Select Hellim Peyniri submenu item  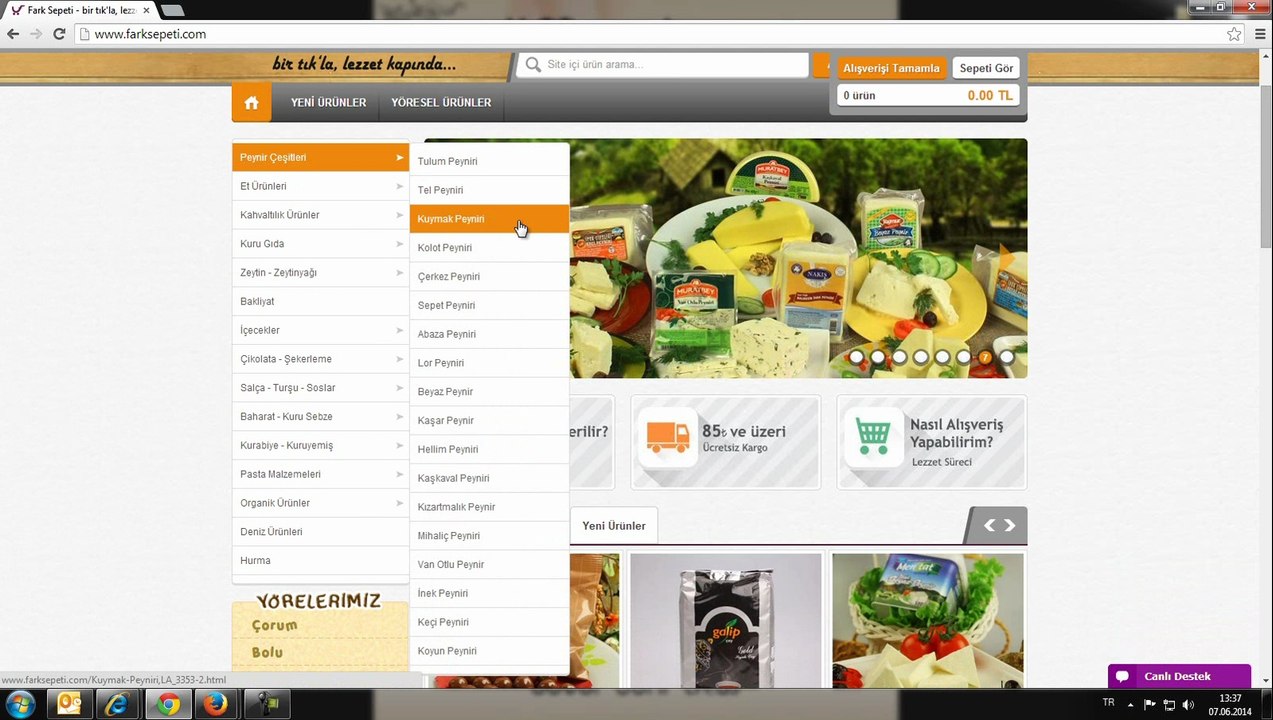[x=489, y=450]
